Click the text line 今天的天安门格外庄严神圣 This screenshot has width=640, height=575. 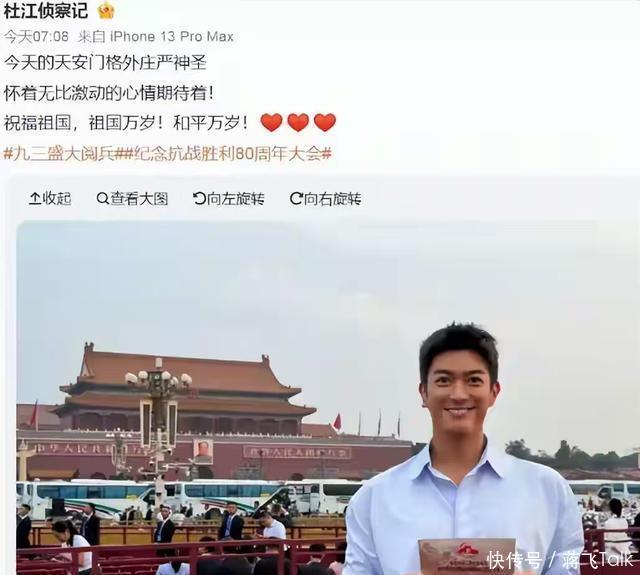tap(106, 63)
